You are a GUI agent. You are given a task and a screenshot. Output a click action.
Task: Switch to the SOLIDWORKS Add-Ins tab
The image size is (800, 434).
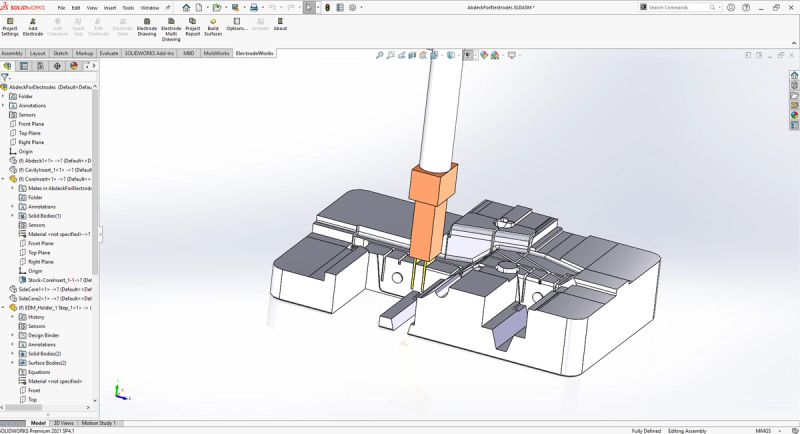click(x=149, y=53)
